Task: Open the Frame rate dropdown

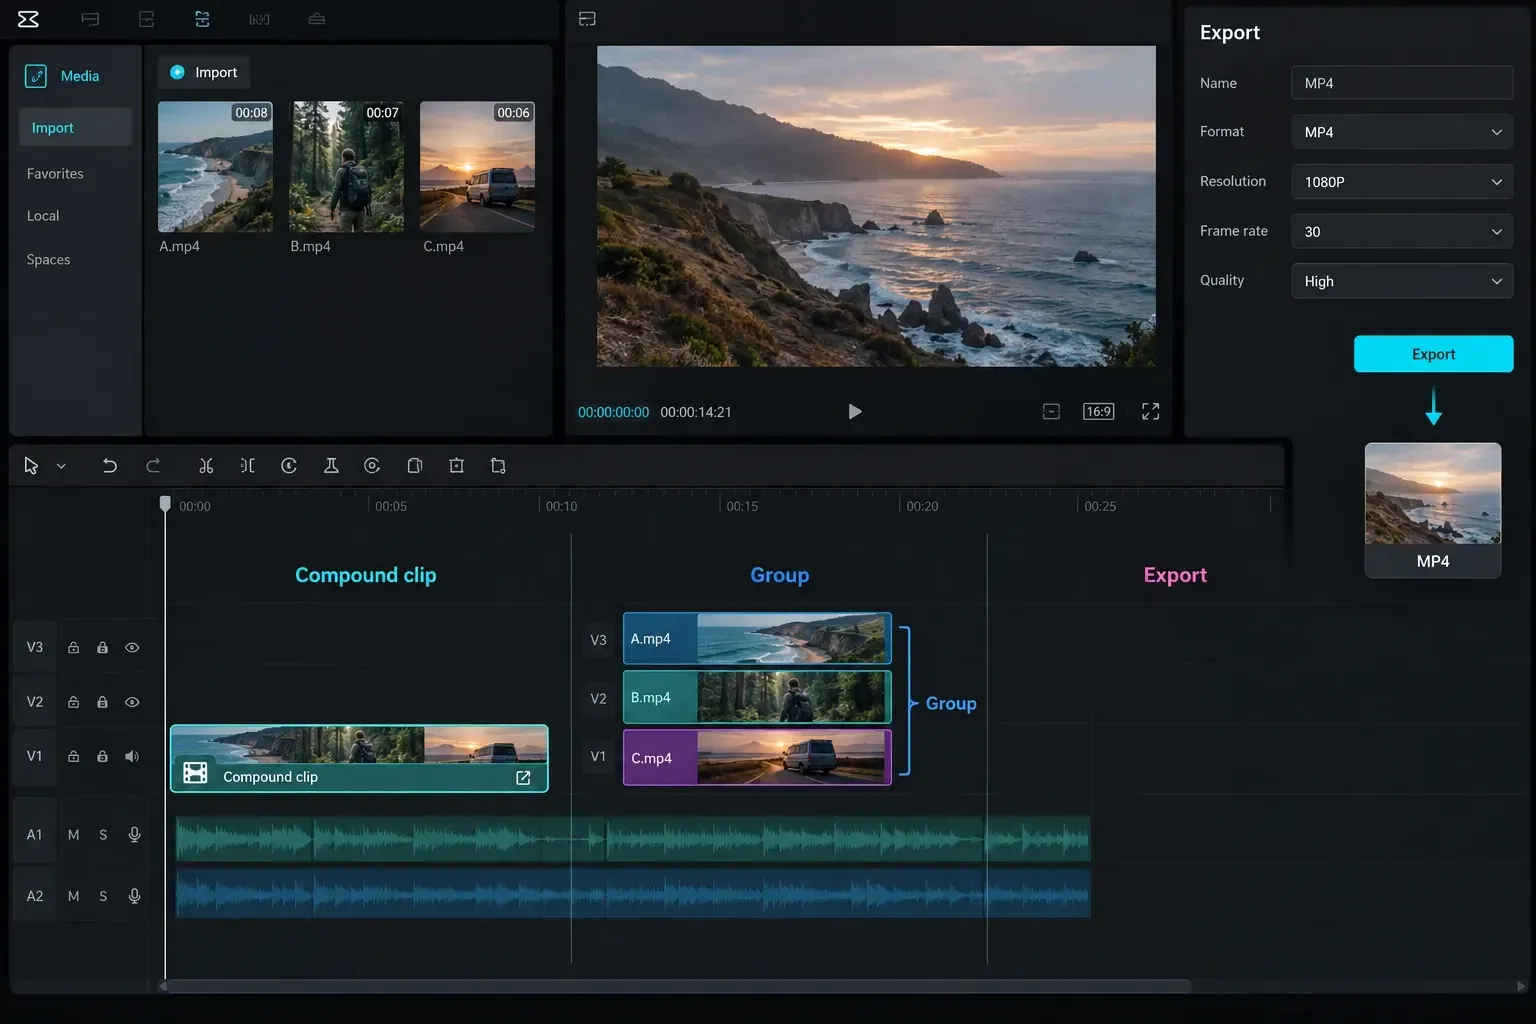Action: tap(1402, 231)
